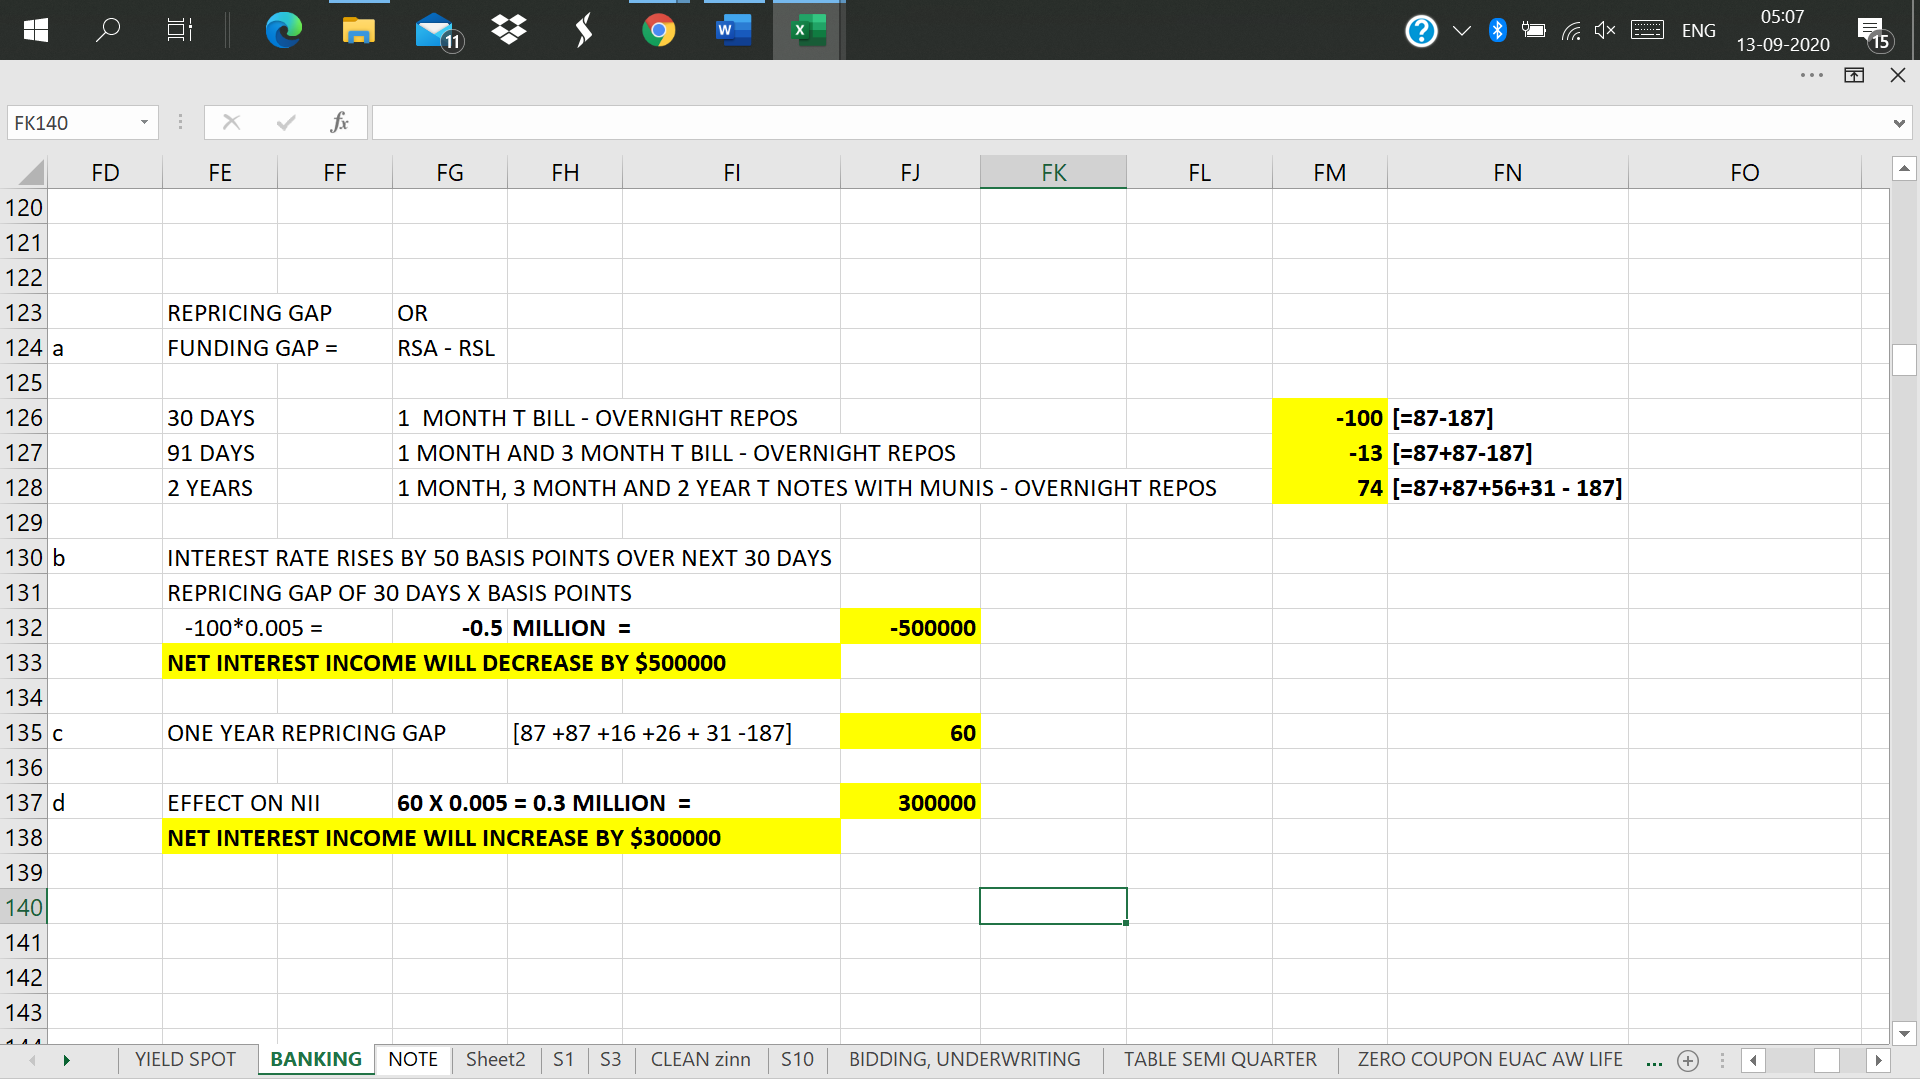Image resolution: width=1920 pixels, height=1080 pixels.
Task: Expand the formula bar chevron
Action: (1898, 123)
